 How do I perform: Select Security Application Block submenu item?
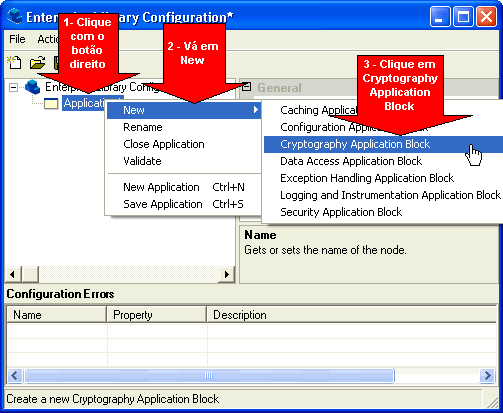pos(383,212)
